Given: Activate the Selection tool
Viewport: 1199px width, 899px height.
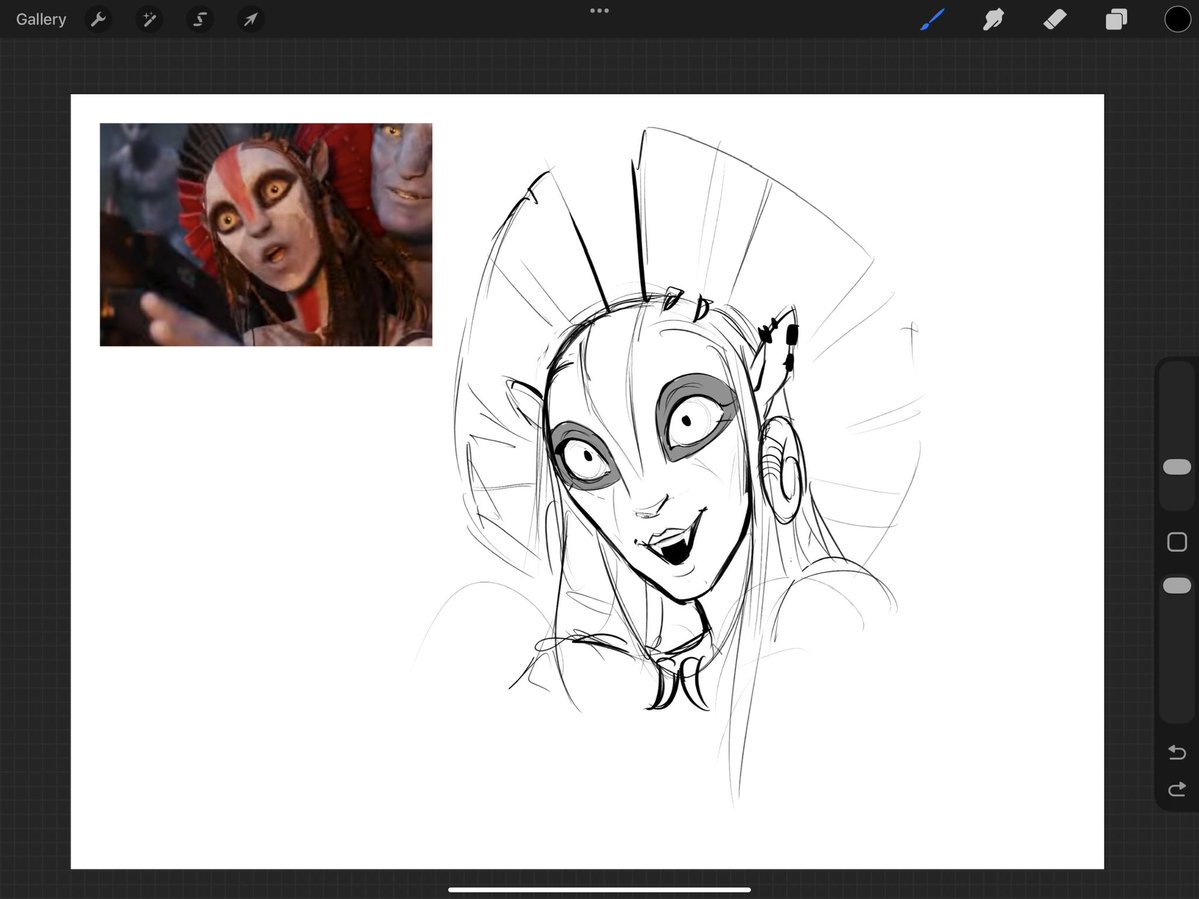Looking at the screenshot, I should 200,19.
